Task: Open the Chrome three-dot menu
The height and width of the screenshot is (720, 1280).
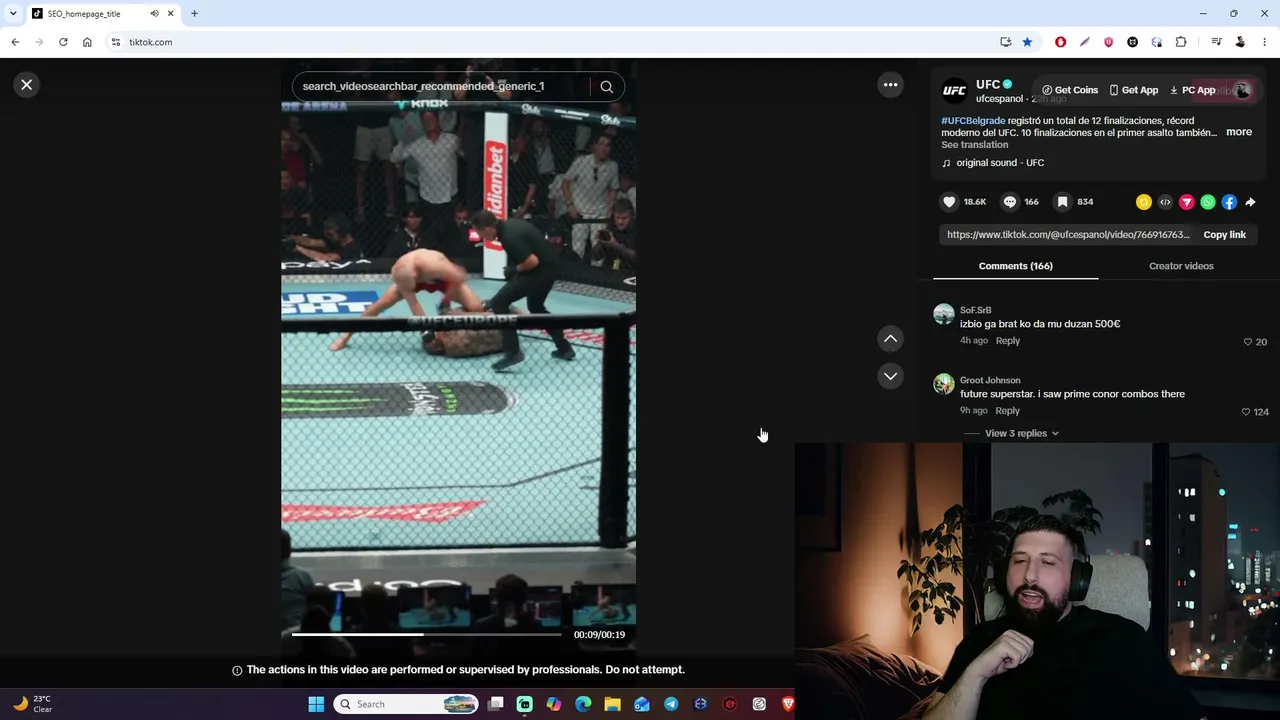Action: point(1264,42)
